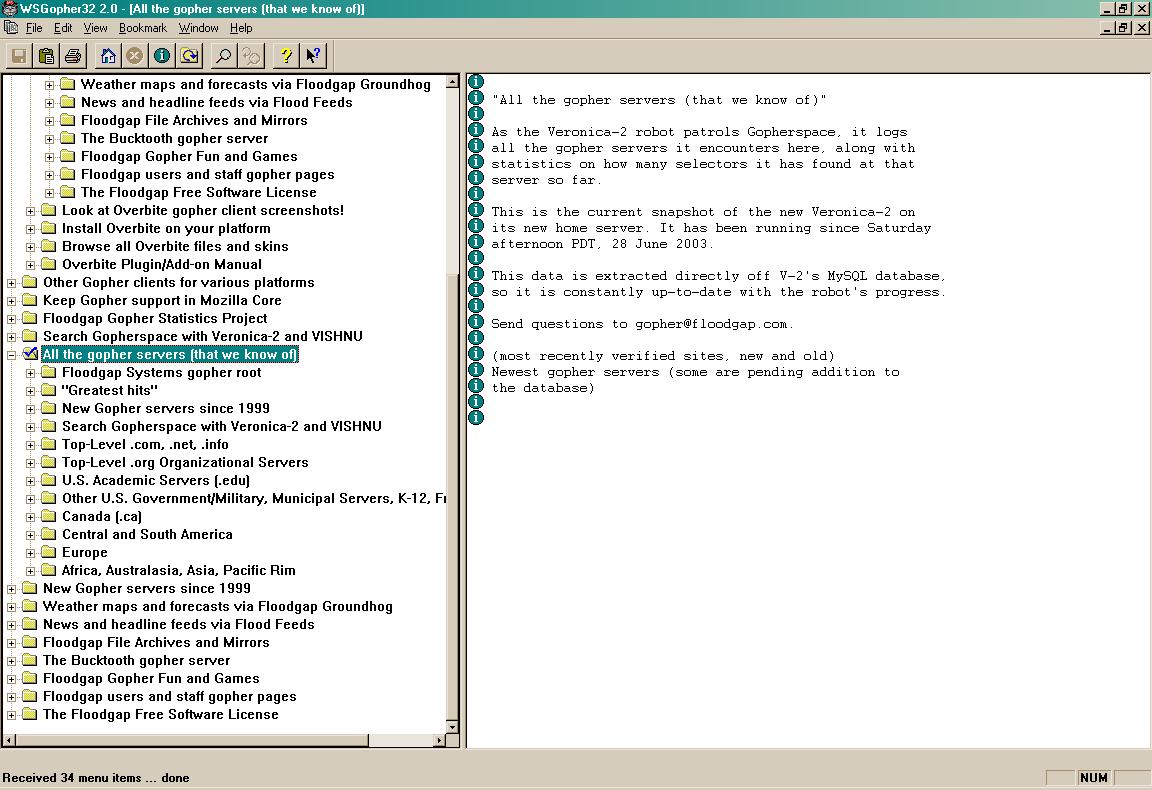The image size is (1152, 790).
Task: Click the 'Received 34 menu items ... done' status text
Action: click(x=96, y=778)
